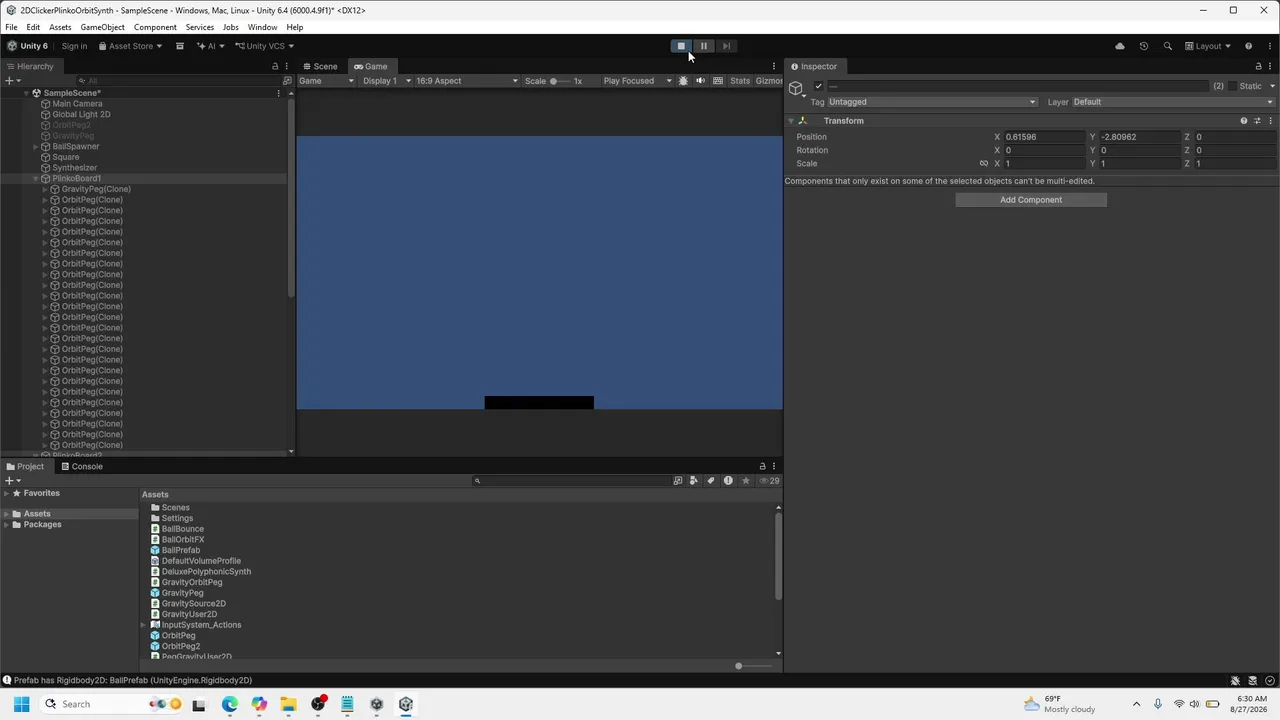Toggle the Inspector panel lock

click(1258, 67)
